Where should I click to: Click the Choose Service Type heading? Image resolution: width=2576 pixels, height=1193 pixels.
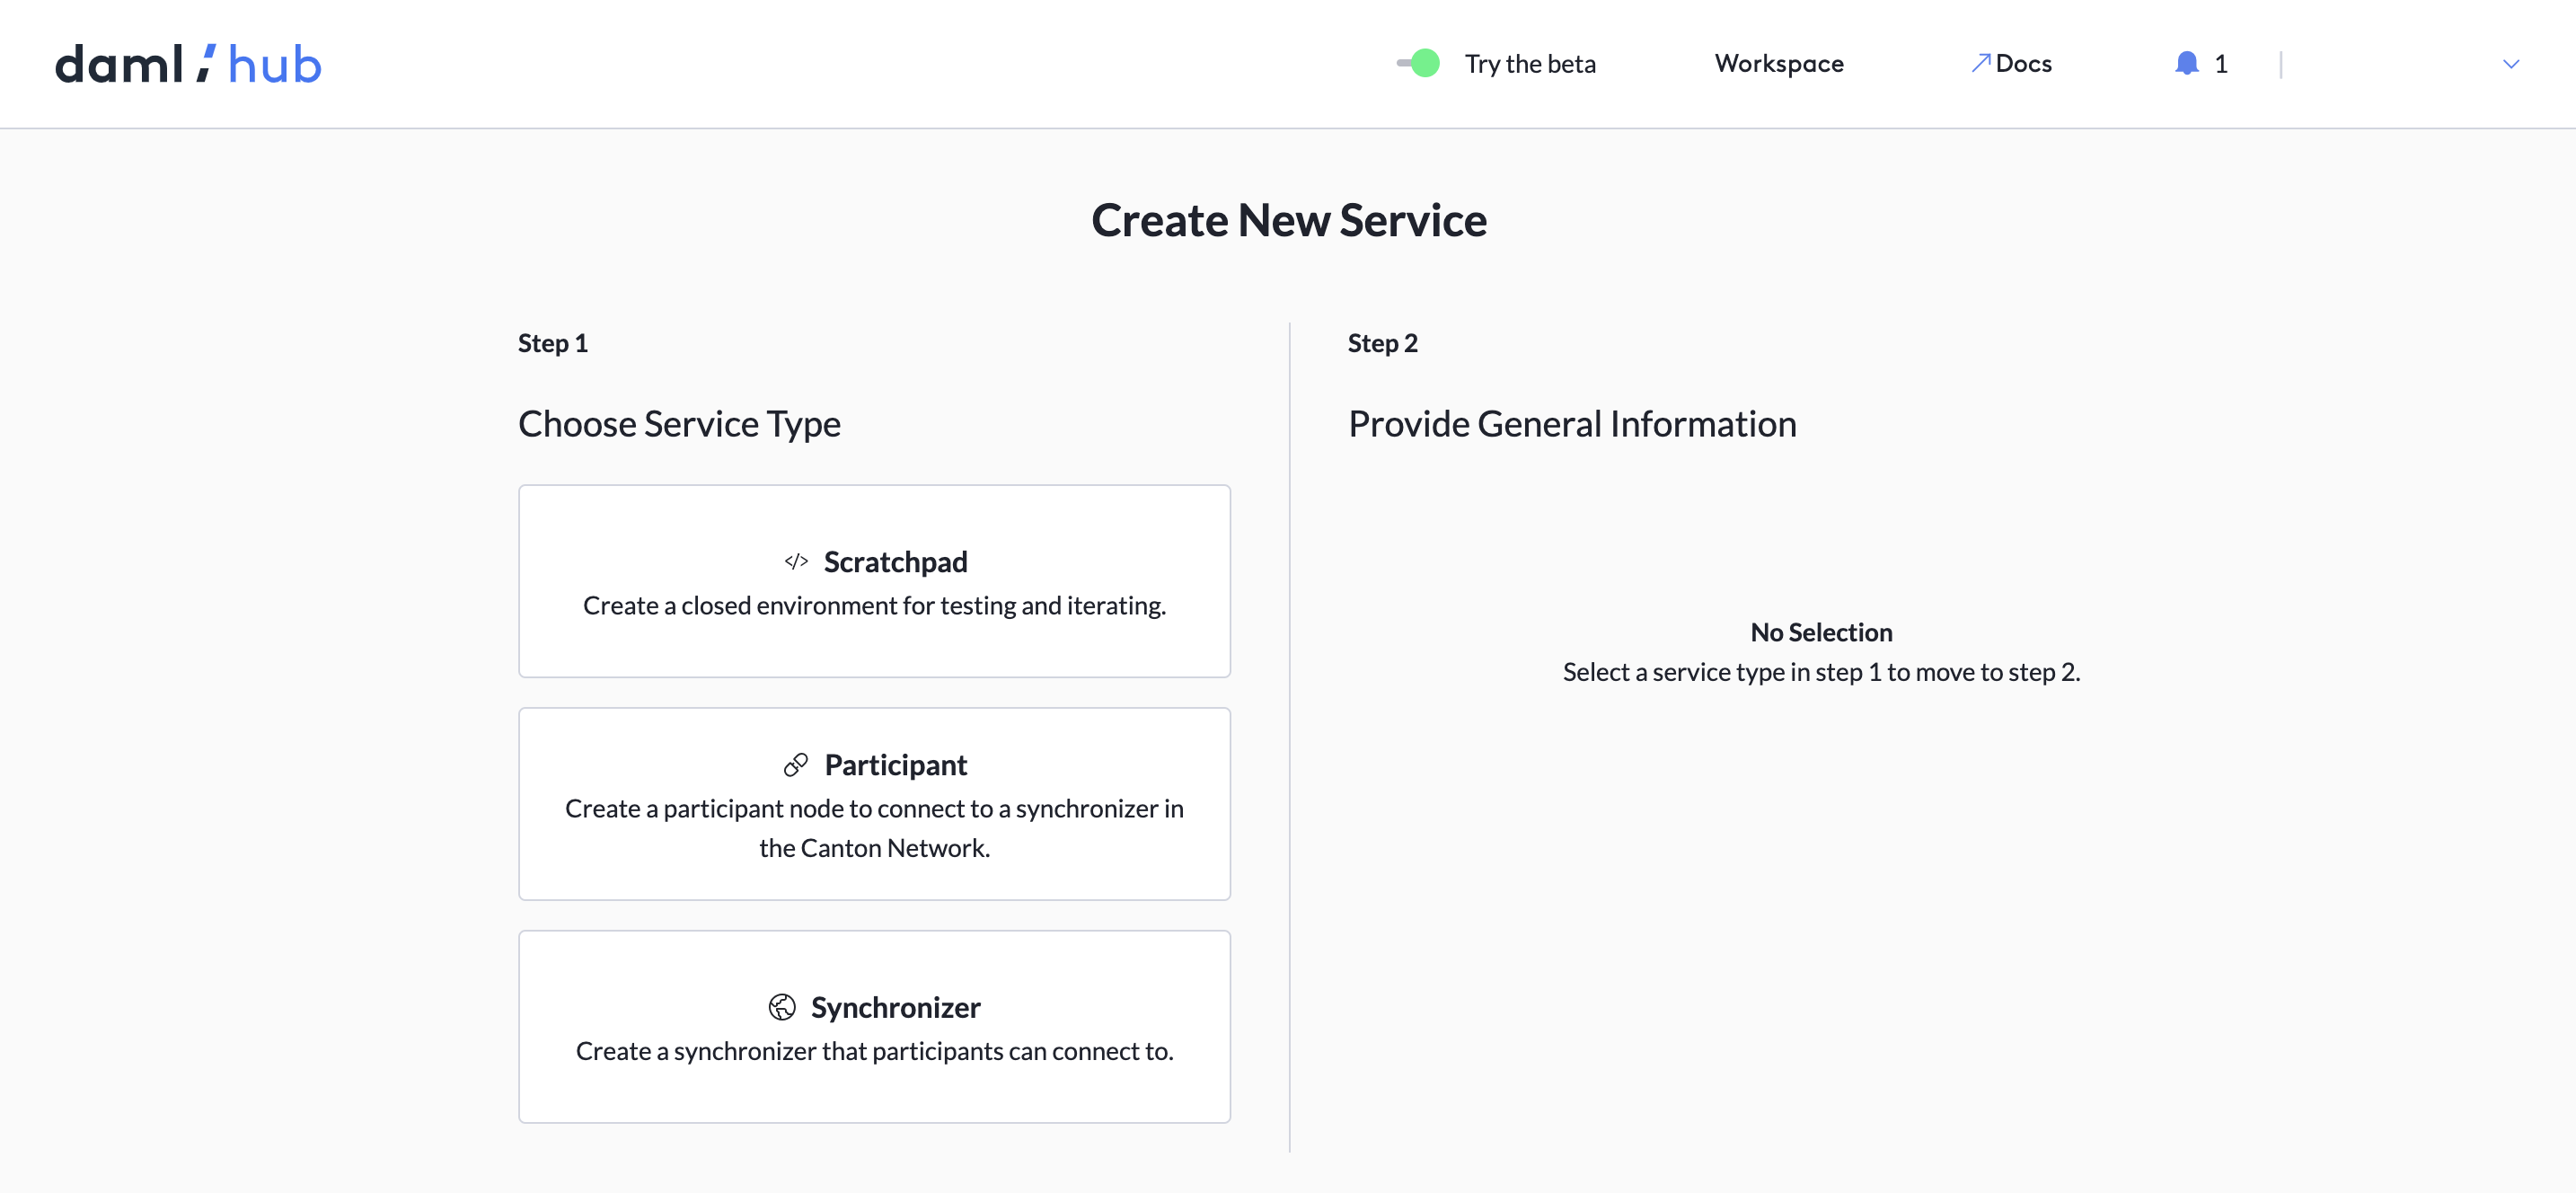point(679,423)
